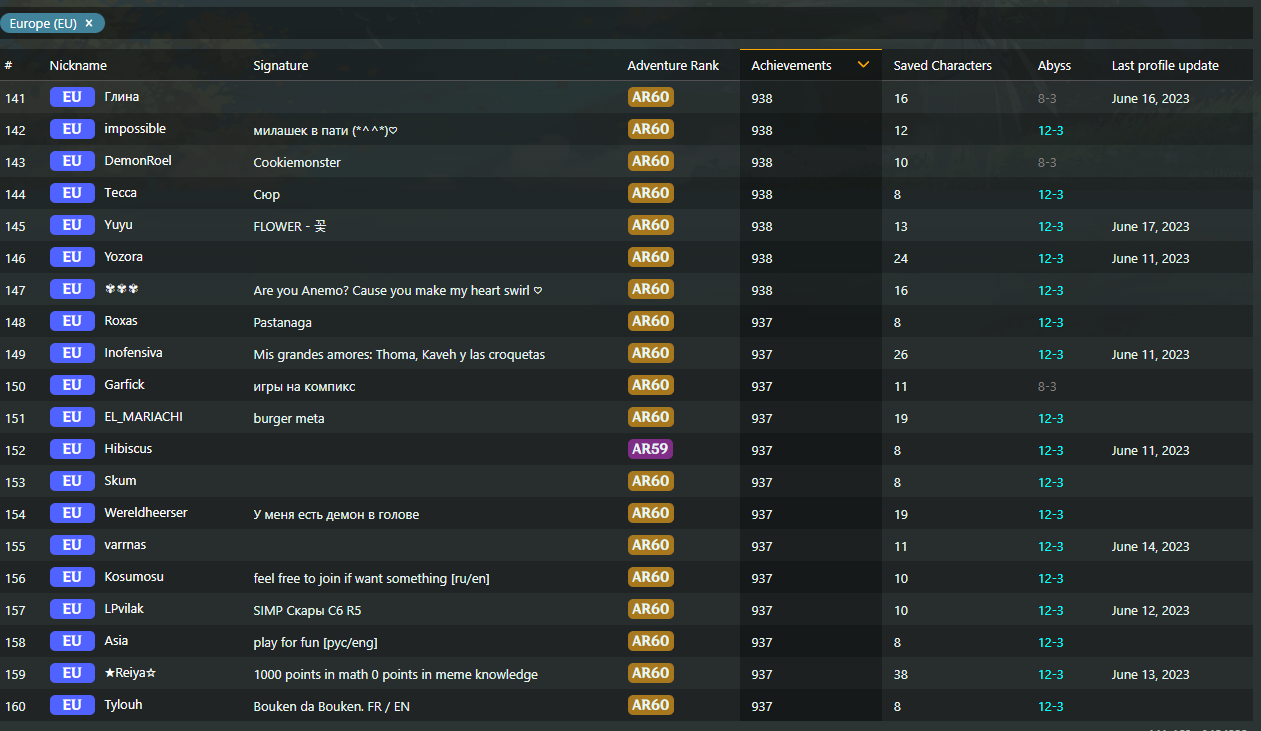Click the AR60 badge in ★Reiya☆ row
Viewport: 1261px width, 731px height.
point(650,673)
